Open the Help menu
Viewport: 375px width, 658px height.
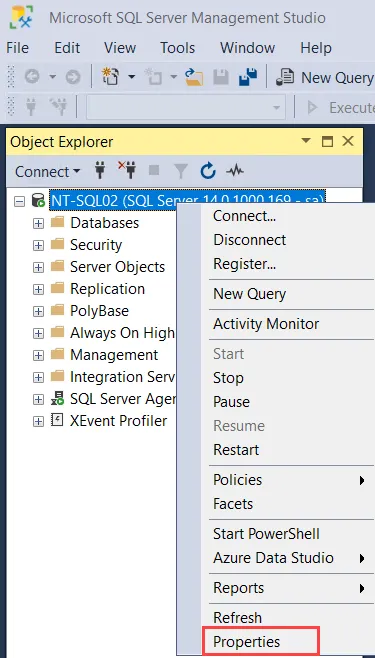point(316,47)
